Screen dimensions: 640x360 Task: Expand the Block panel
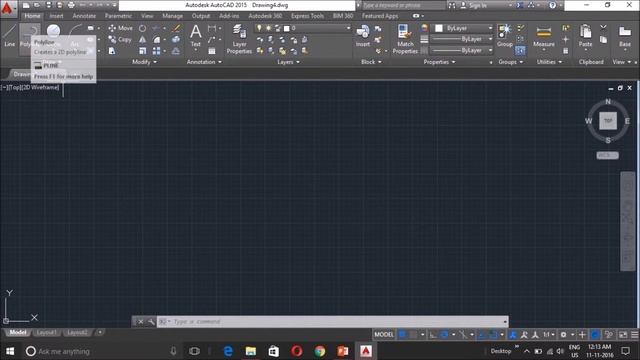pyautogui.click(x=371, y=62)
